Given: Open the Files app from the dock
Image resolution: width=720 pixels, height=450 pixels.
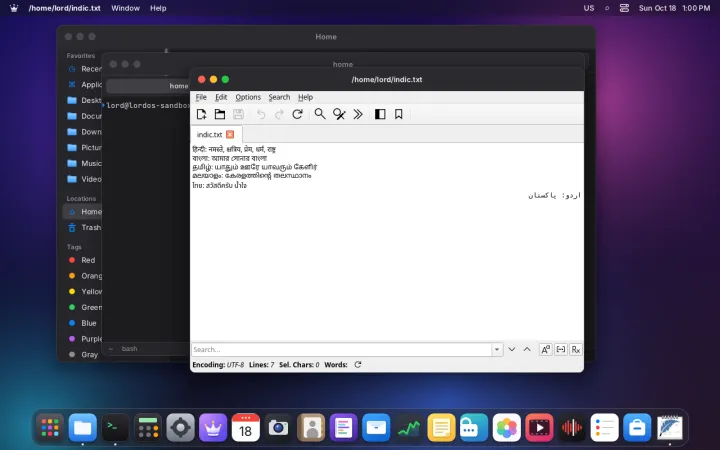Looking at the screenshot, I should tap(83, 428).
